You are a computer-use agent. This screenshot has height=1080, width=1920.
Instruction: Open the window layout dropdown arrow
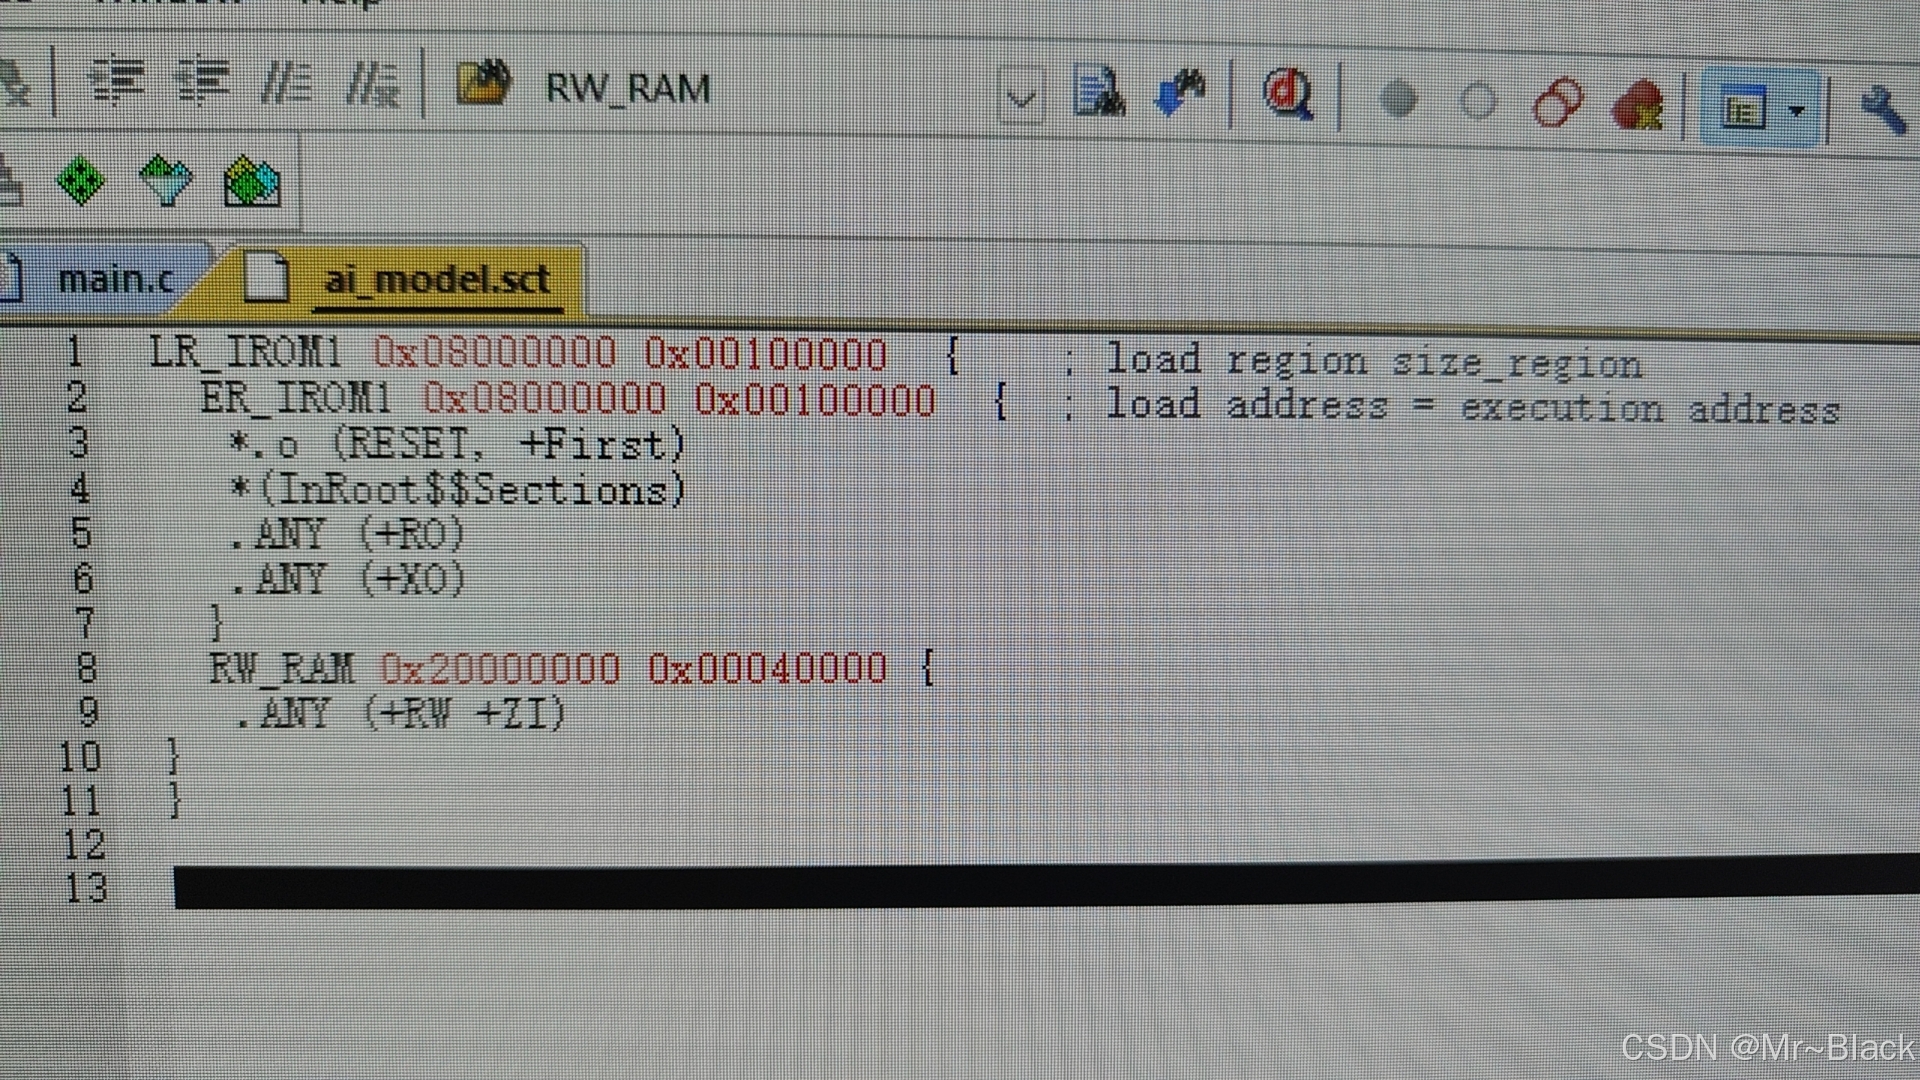tap(1796, 111)
